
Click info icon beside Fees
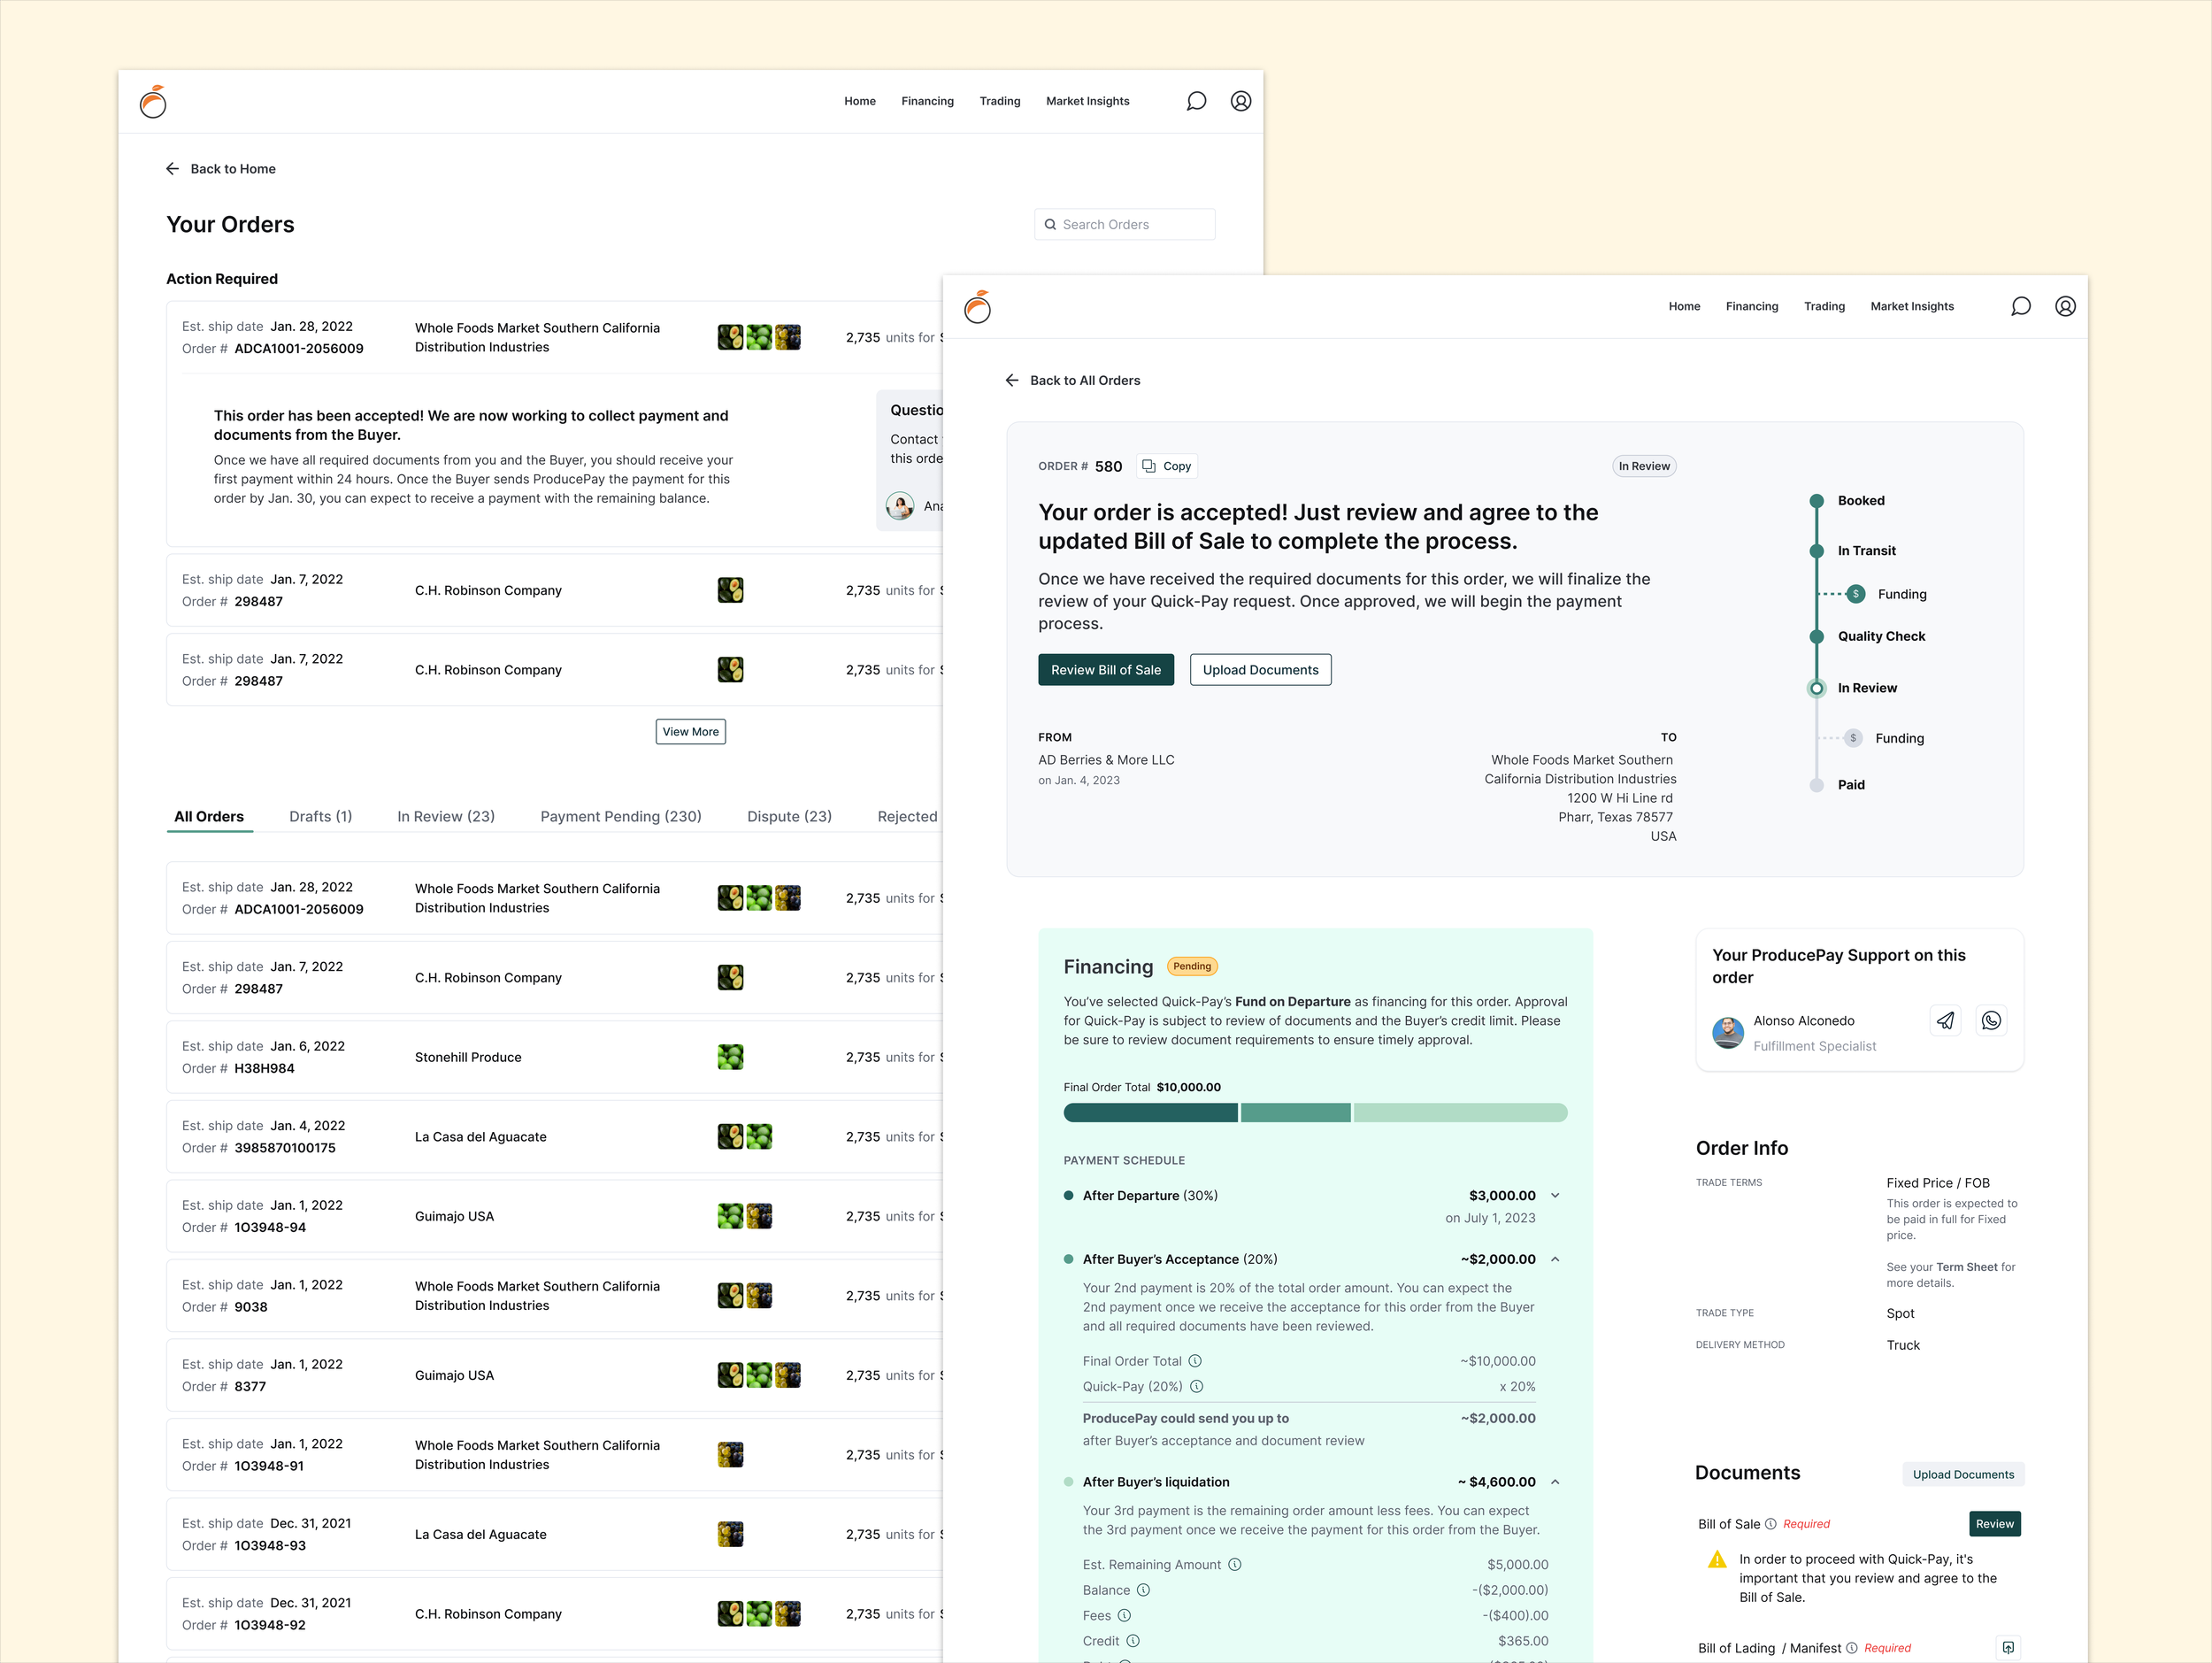[x=1124, y=1615]
